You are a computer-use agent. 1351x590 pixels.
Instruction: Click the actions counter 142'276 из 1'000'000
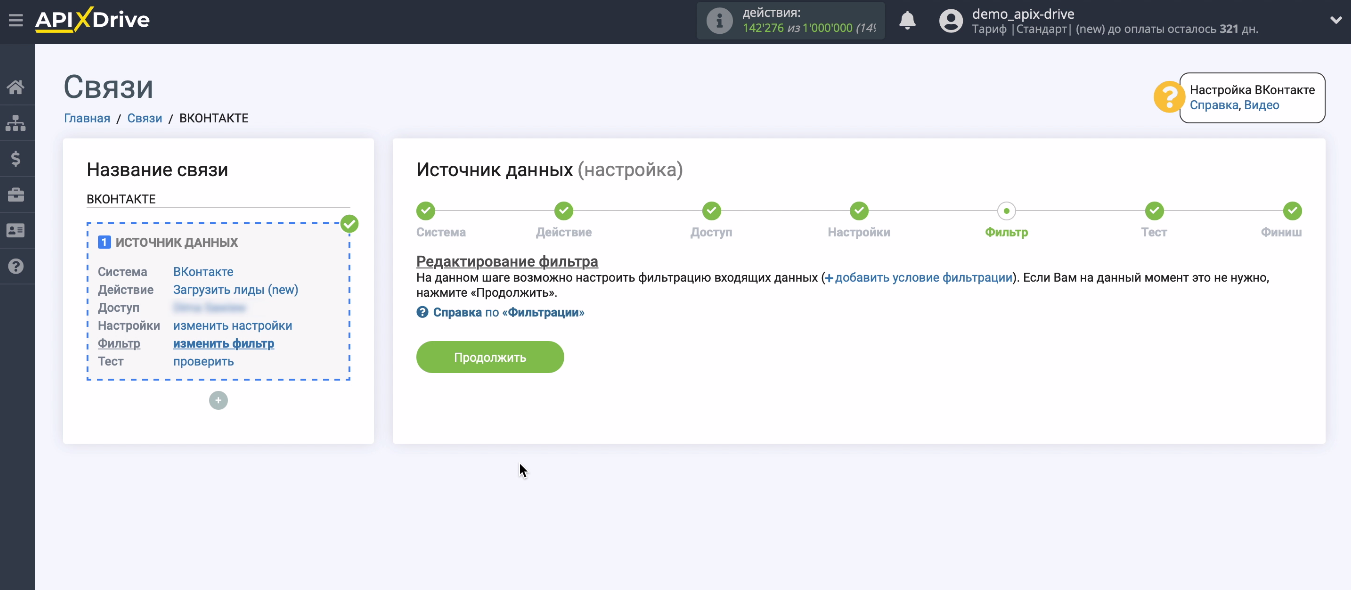point(809,28)
